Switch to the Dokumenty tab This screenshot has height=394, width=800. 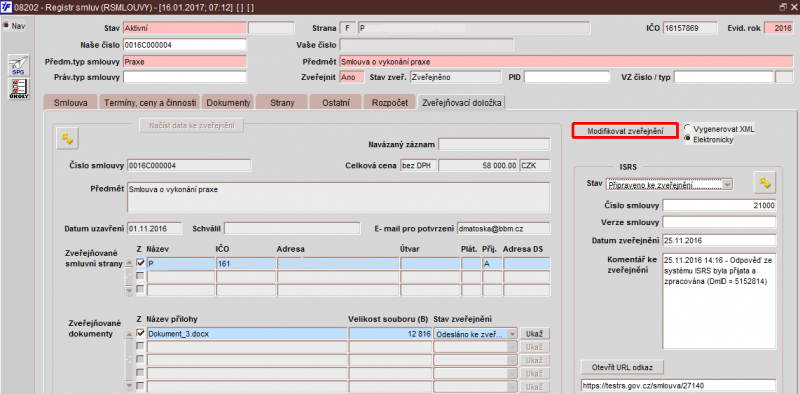(228, 103)
